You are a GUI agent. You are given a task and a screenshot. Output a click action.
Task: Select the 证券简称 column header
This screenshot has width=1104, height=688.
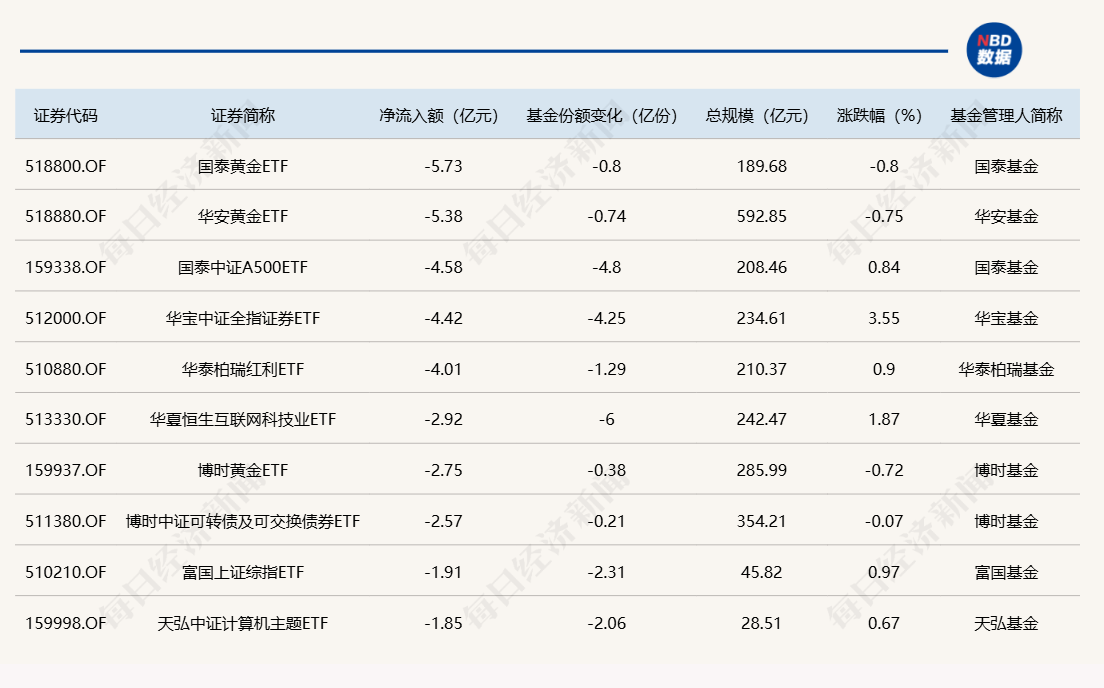click(243, 115)
